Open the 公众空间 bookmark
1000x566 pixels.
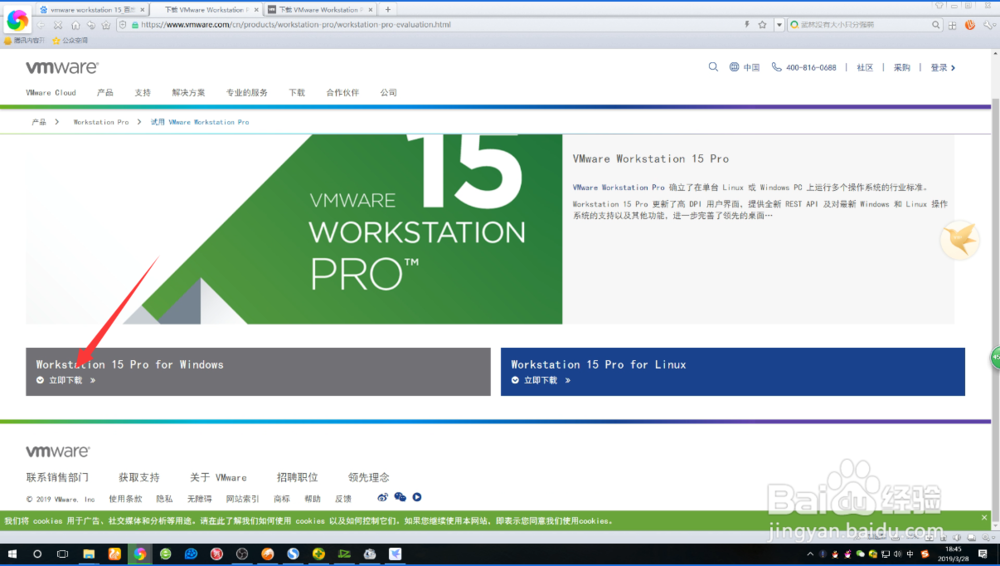(x=70, y=40)
